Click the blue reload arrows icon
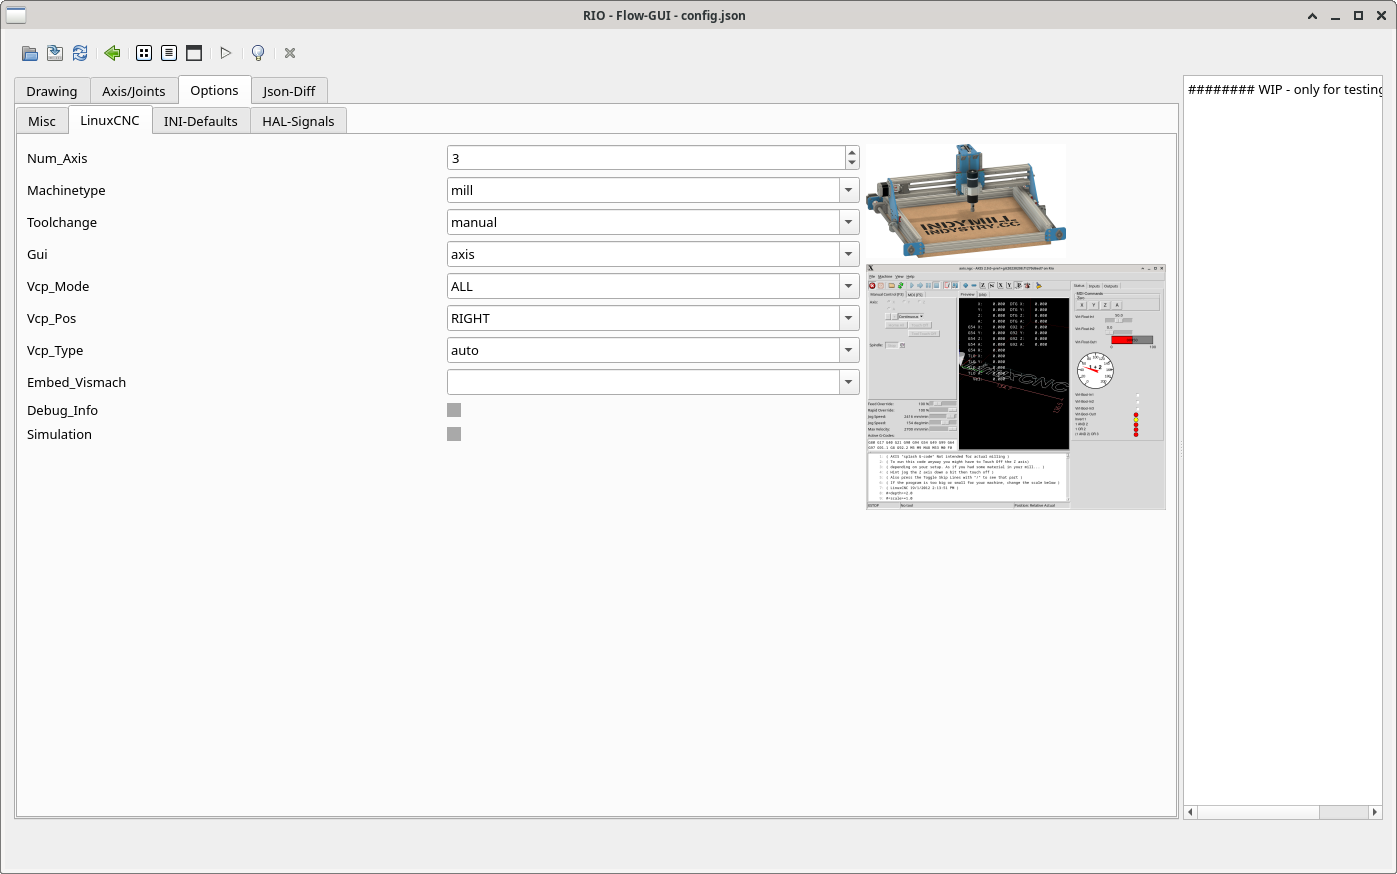The image size is (1397, 874). coord(80,53)
